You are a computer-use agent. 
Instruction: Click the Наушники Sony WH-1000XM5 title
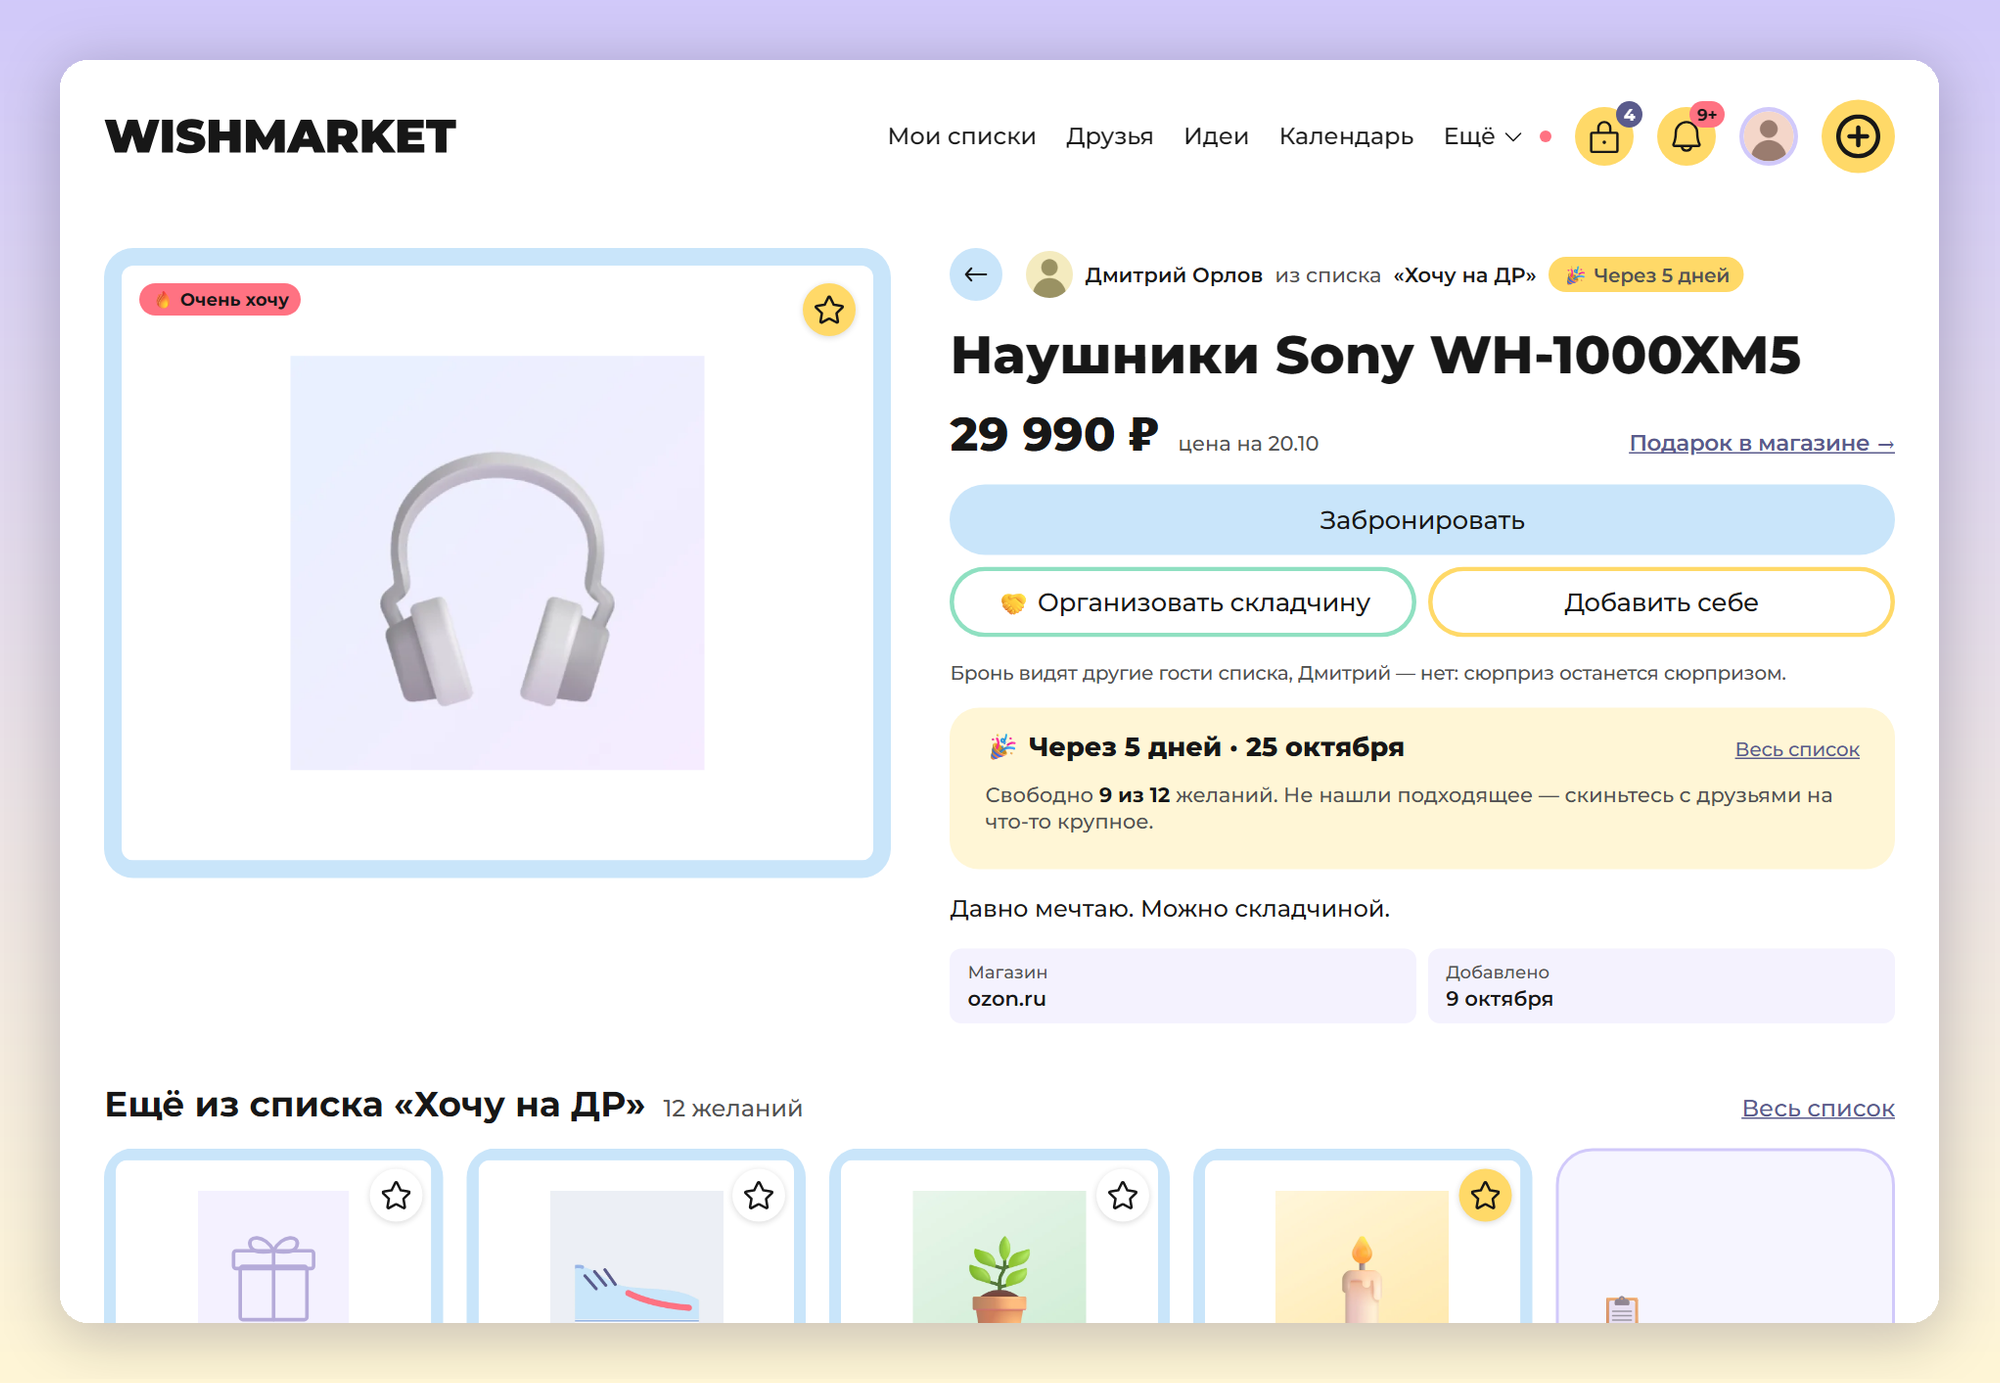(x=1375, y=355)
